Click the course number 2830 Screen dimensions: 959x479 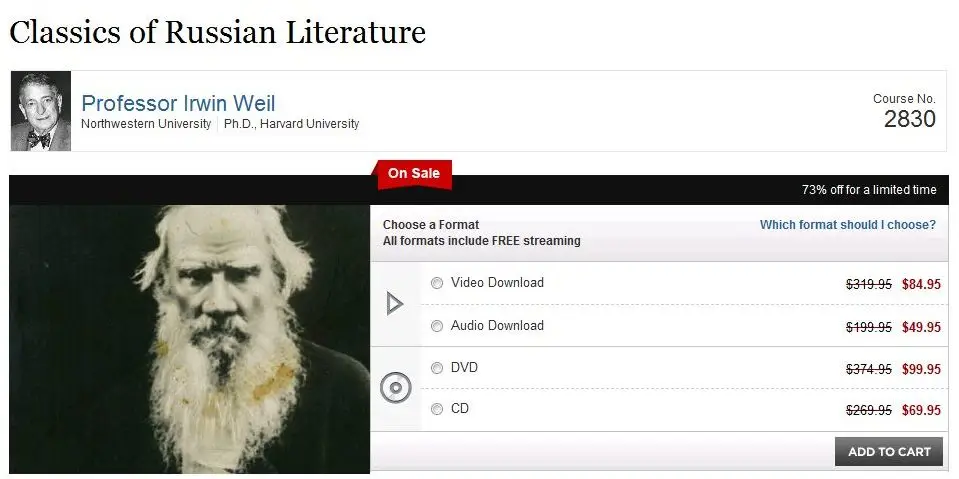point(910,119)
